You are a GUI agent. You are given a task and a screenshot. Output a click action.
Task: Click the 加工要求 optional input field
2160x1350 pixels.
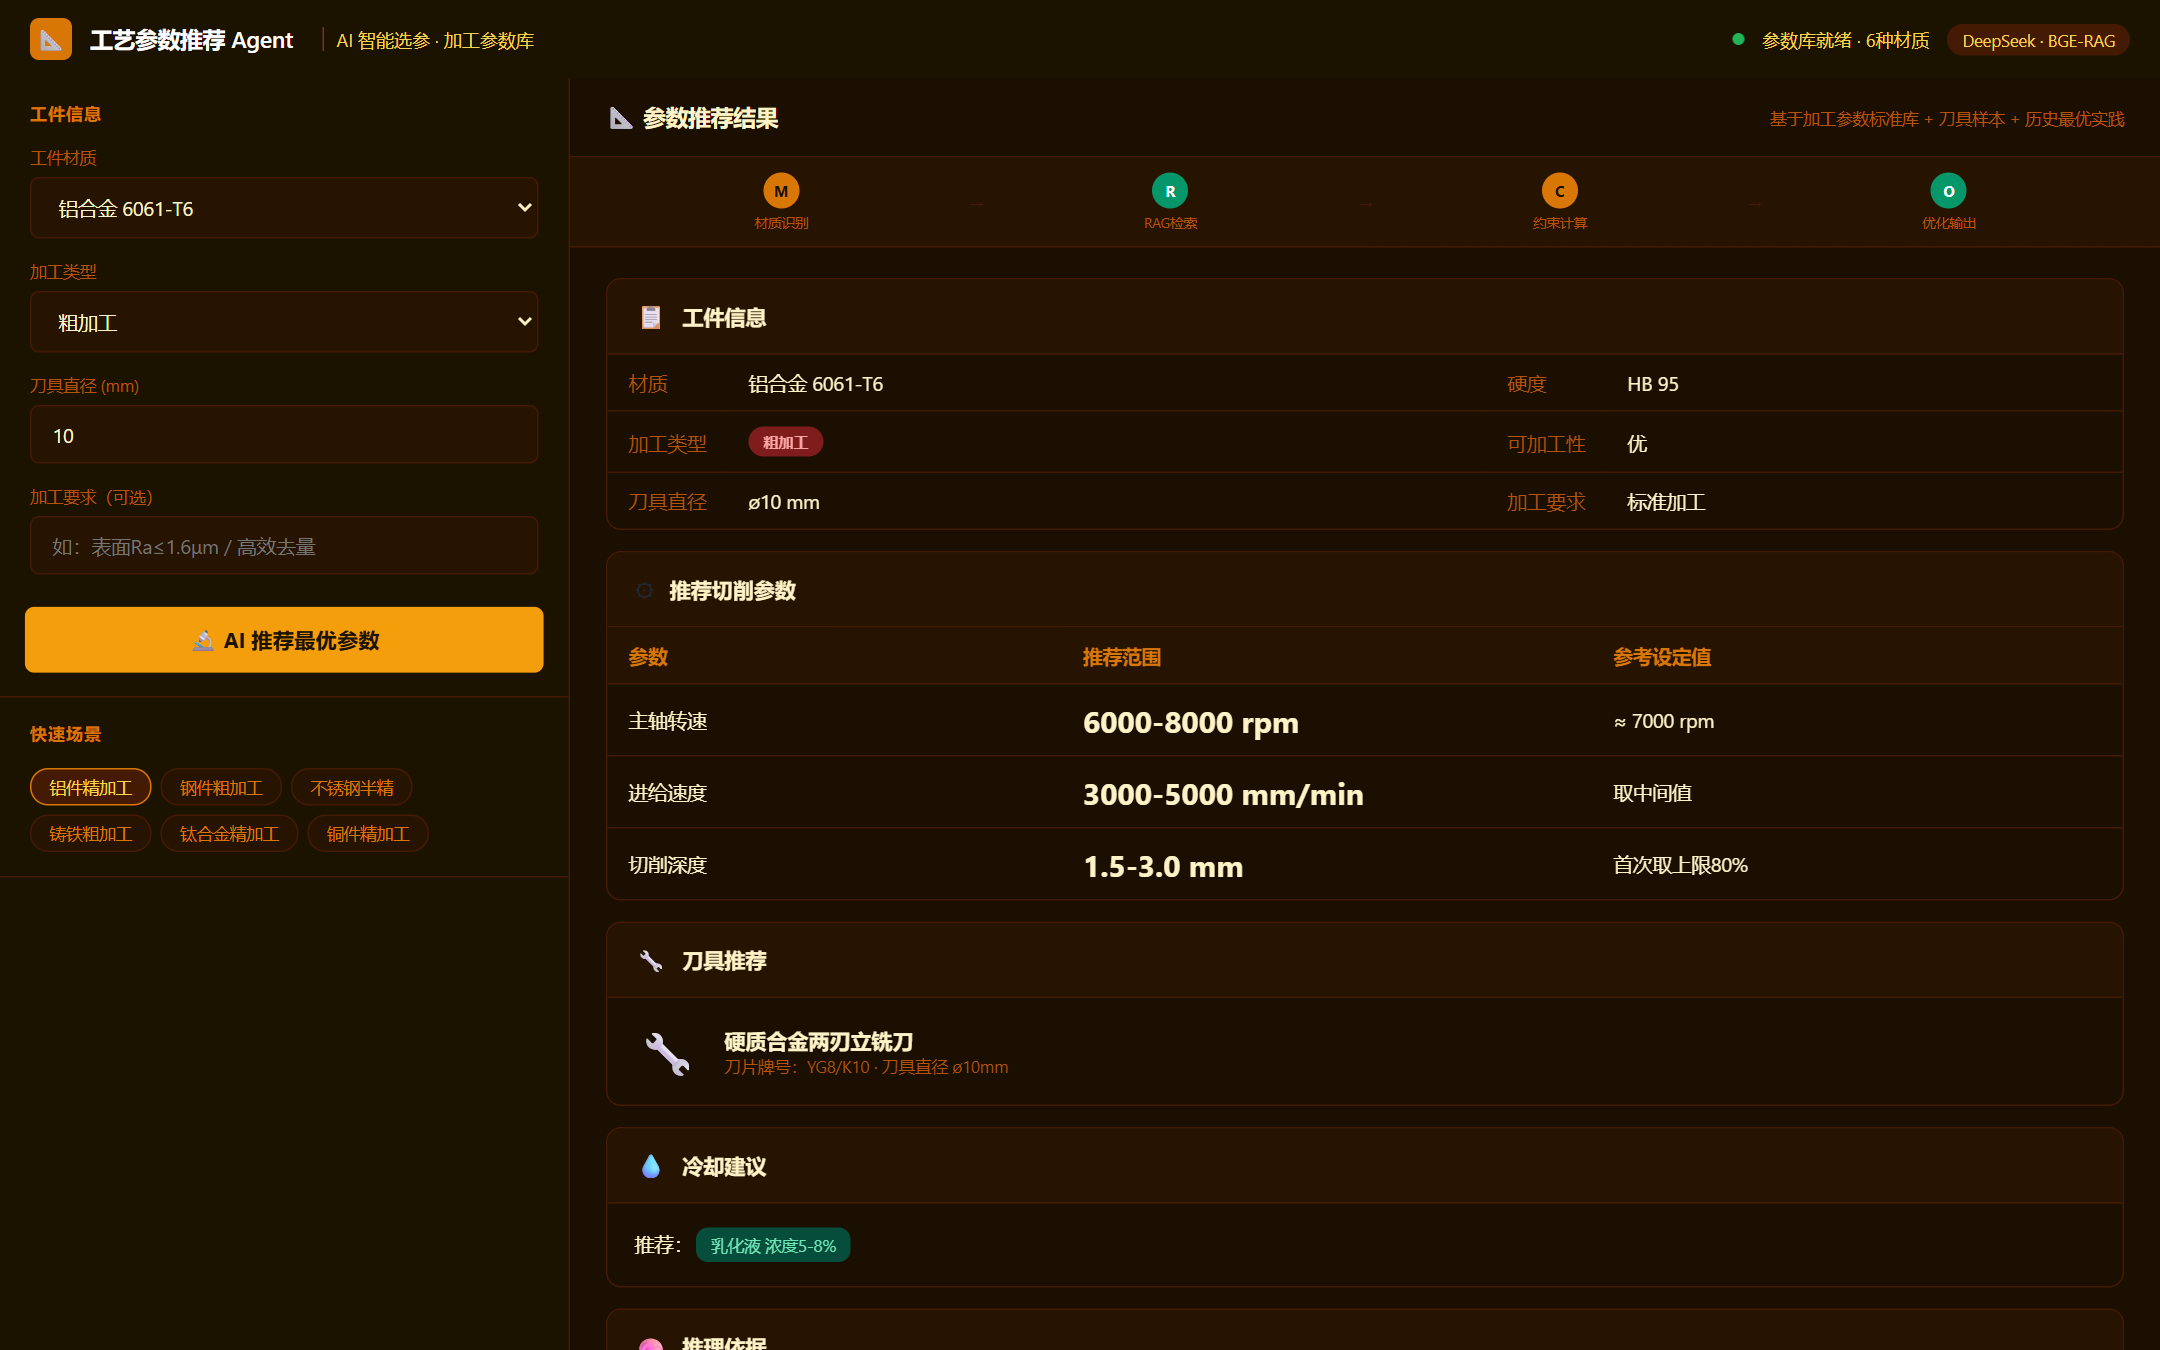284,546
